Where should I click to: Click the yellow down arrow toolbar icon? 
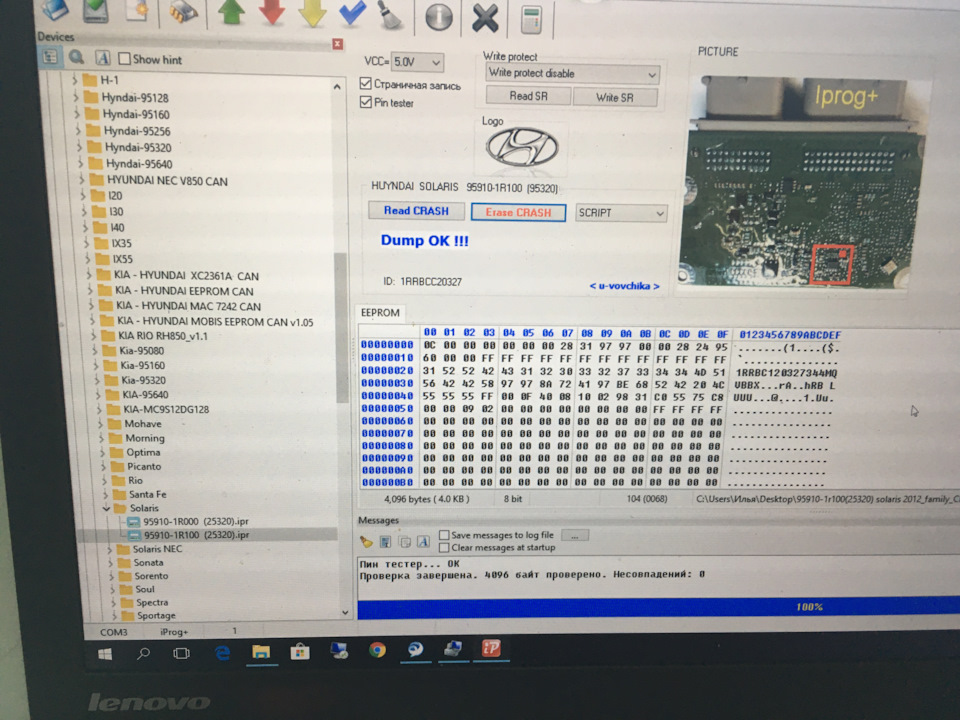pos(312,12)
